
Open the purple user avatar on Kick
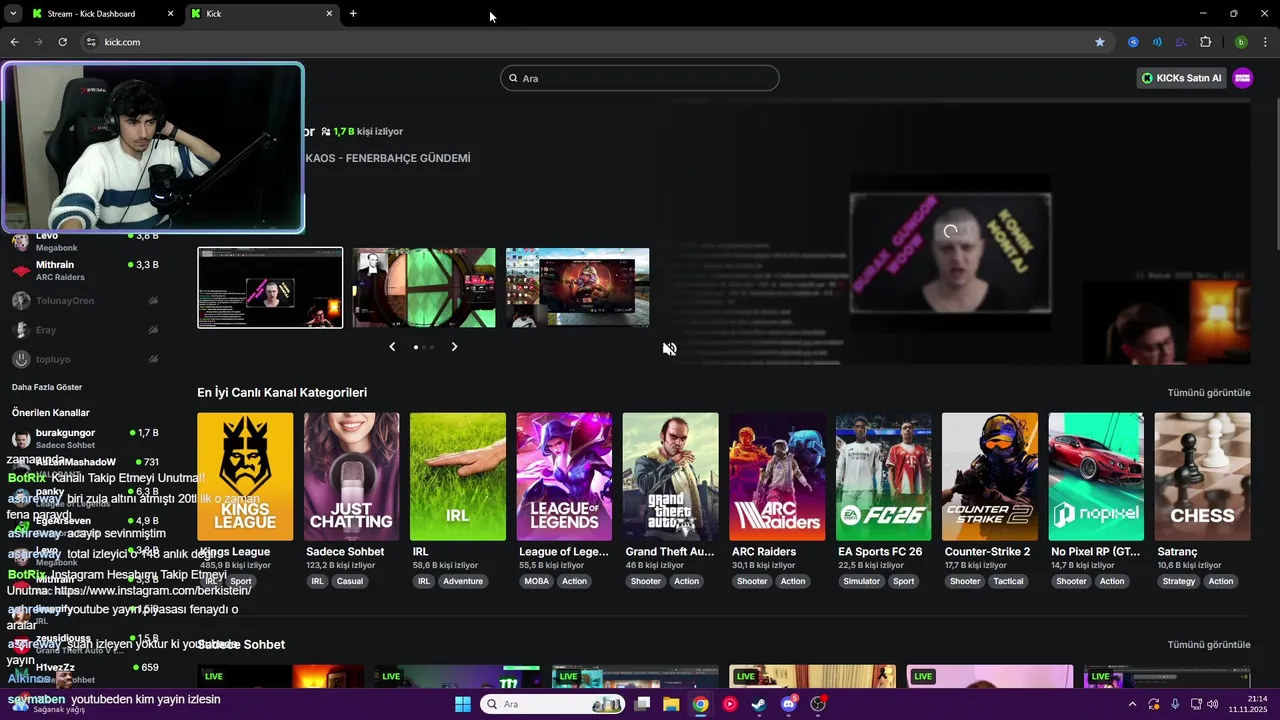(x=1243, y=78)
